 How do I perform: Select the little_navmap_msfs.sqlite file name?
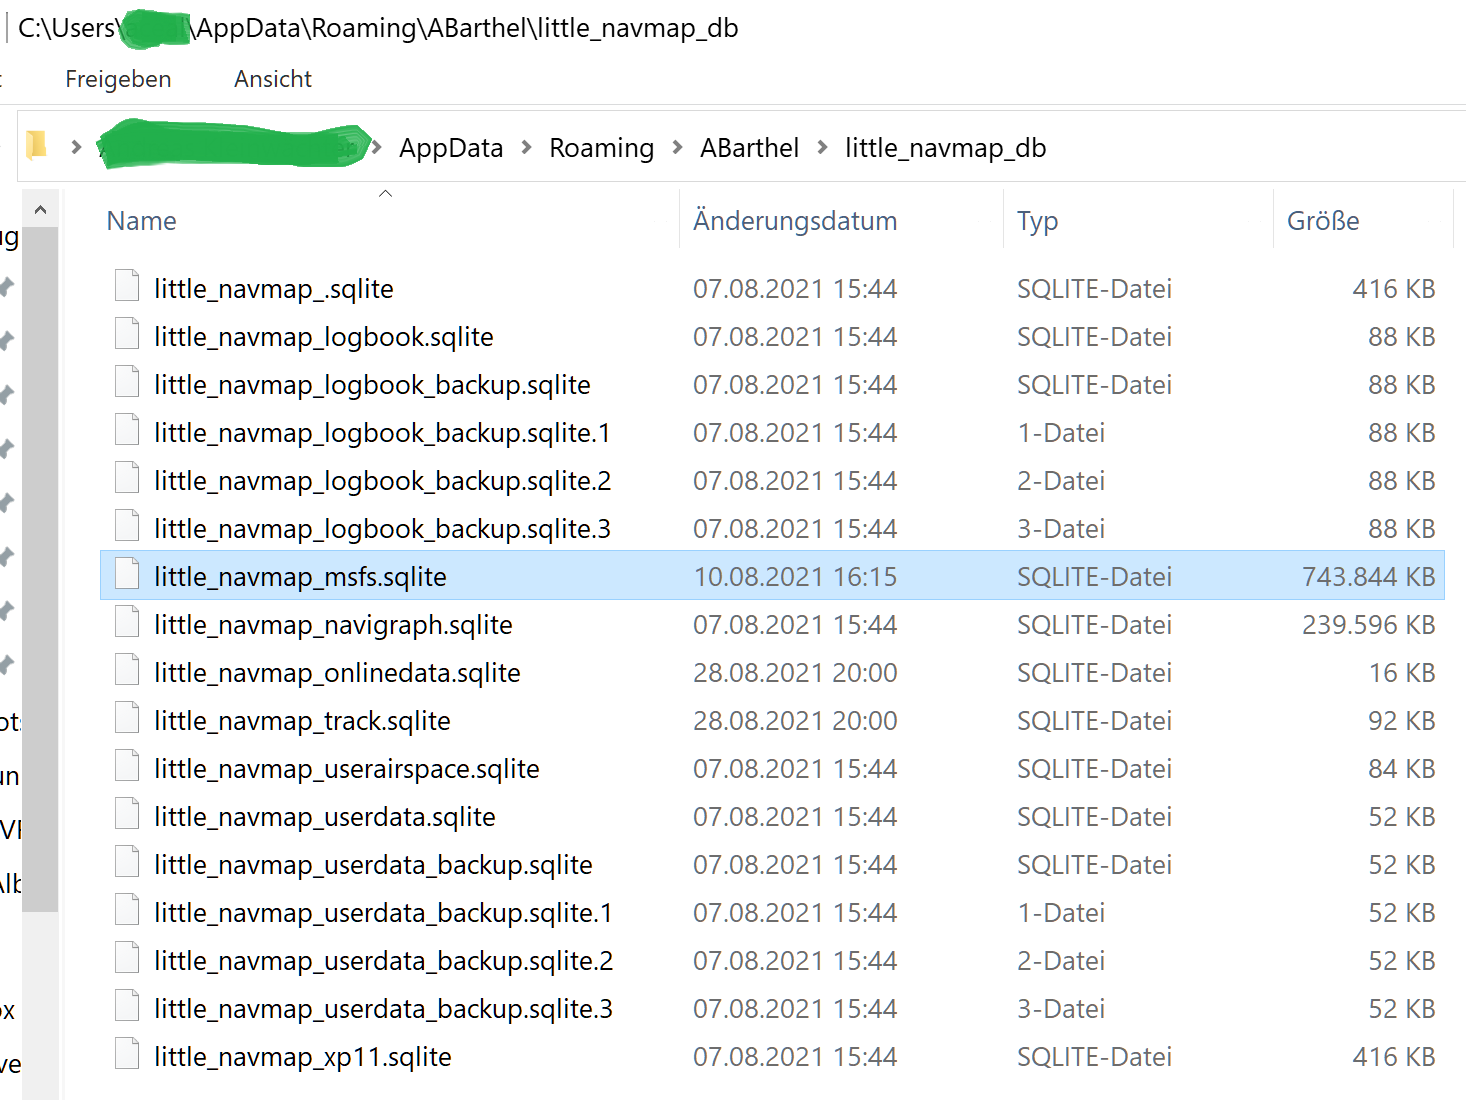(300, 577)
